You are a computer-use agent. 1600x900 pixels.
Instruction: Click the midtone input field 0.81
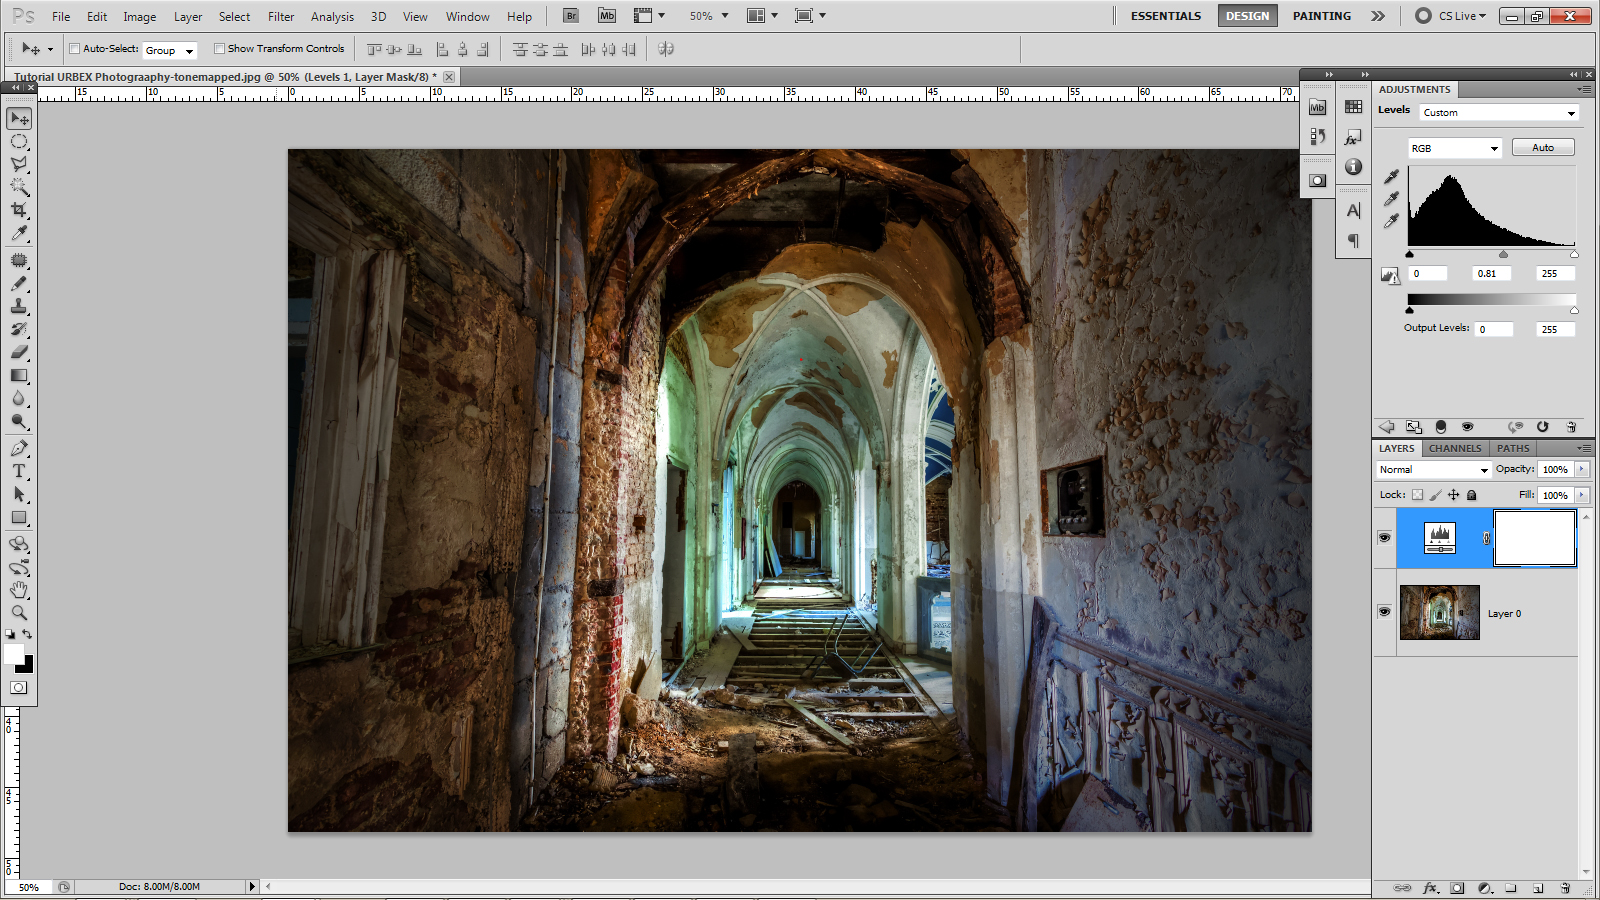pos(1490,274)
